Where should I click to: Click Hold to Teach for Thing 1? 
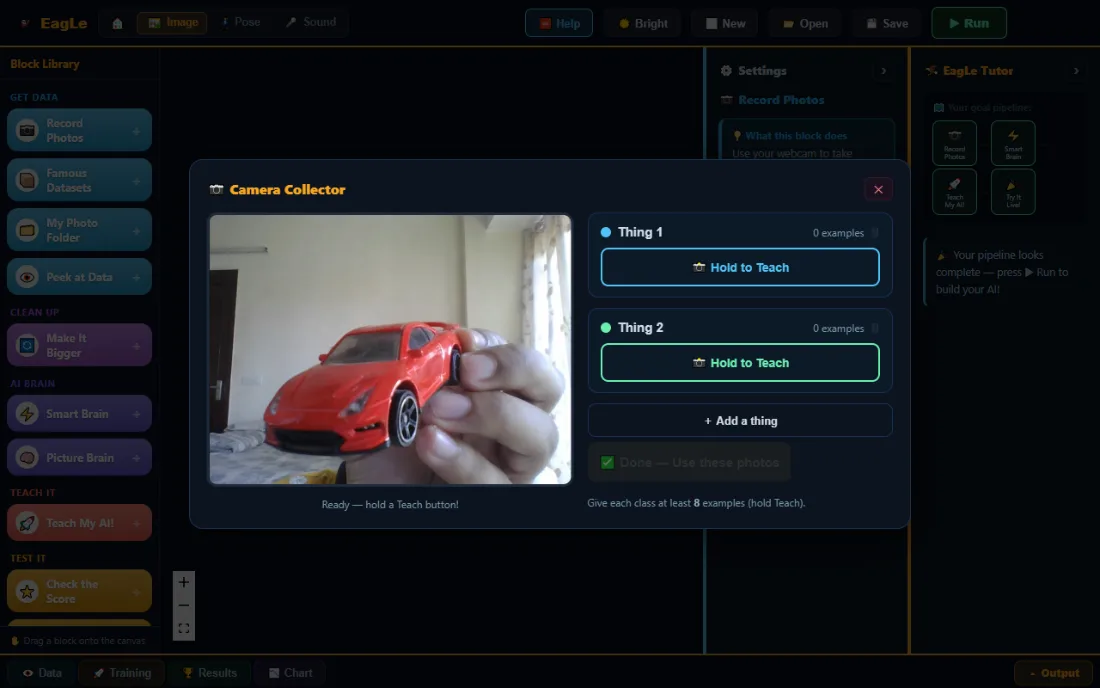740,267
